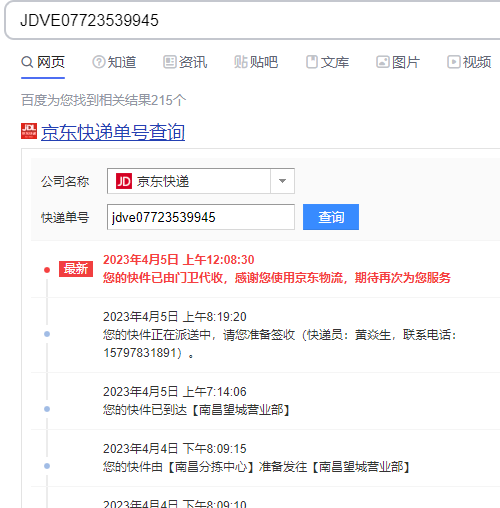Viewport: 500px width, 508px height.
Task: Switch to the 图片 tab
Action: click(398, 62)
